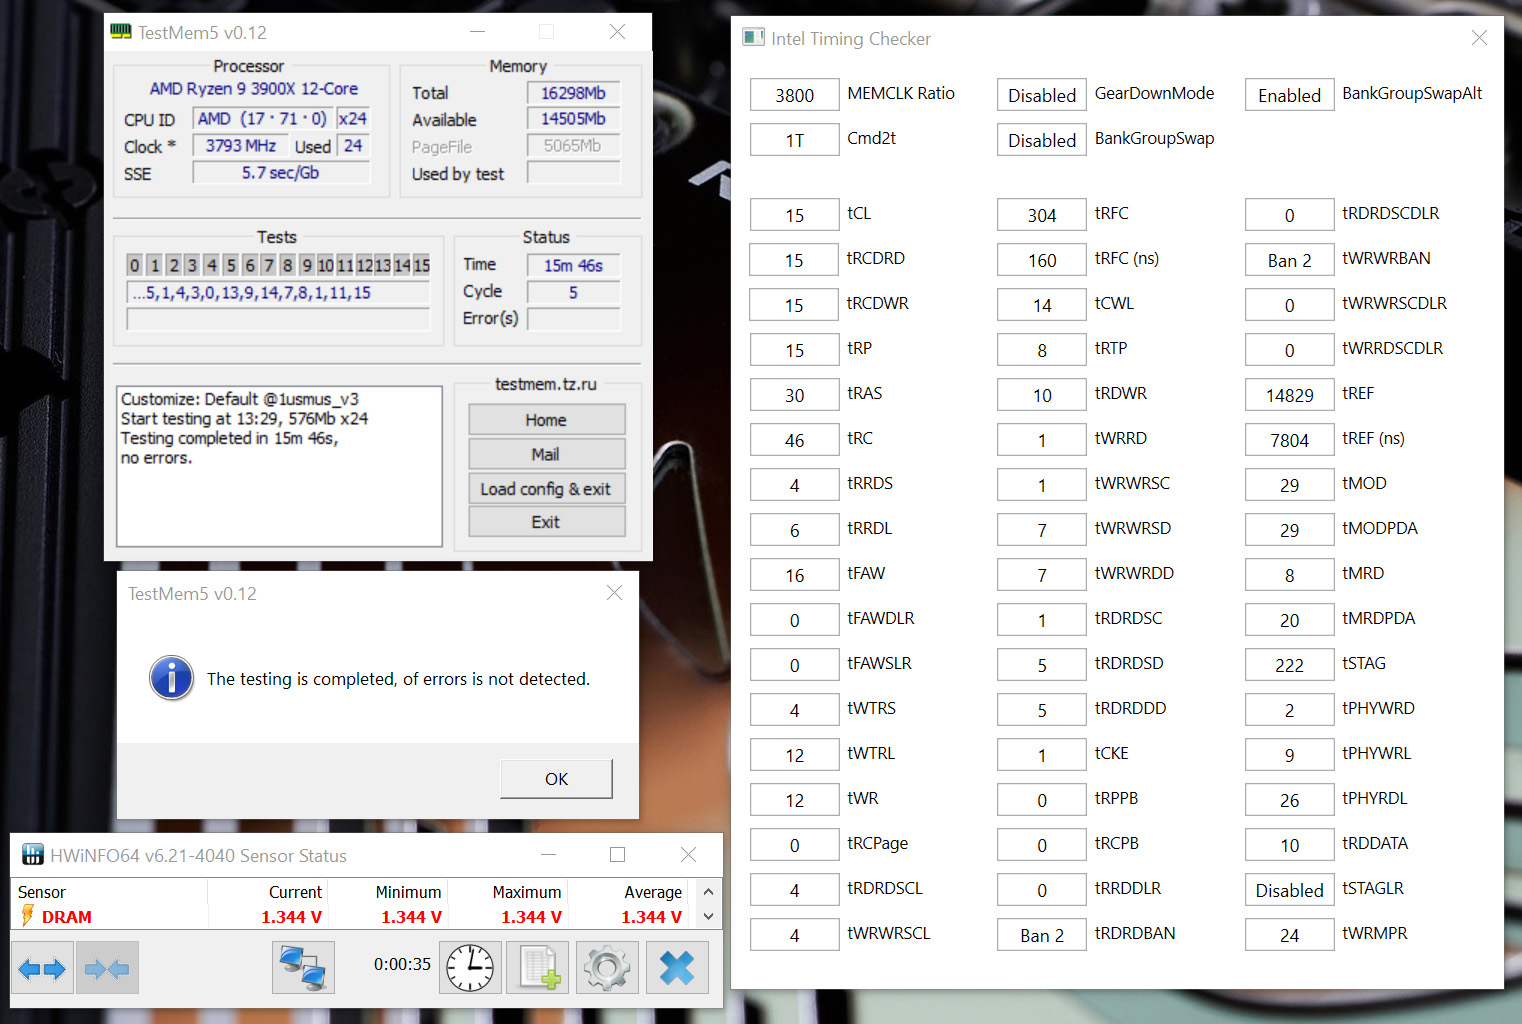Click the Home button in TestMem5

click(546, 420)
